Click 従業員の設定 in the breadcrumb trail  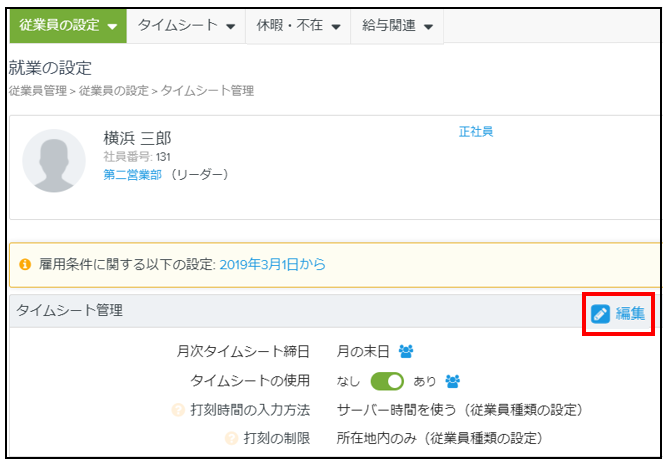coord(113,91)
